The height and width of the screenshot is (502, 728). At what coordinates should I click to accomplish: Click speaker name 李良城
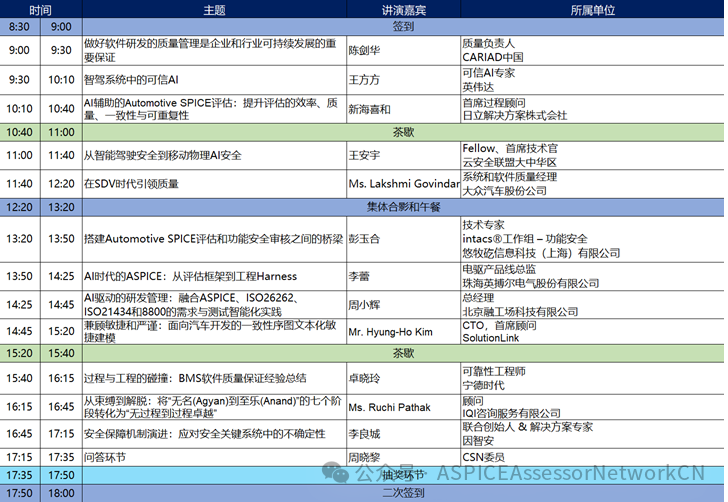tap(364, 434)
